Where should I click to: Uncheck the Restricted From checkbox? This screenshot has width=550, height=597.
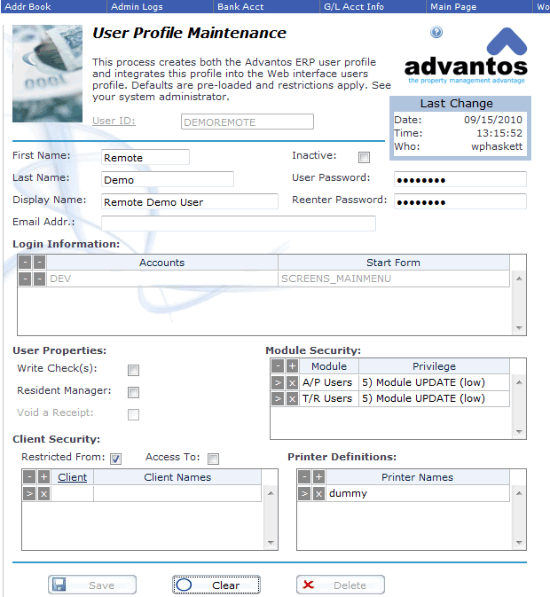116,459
